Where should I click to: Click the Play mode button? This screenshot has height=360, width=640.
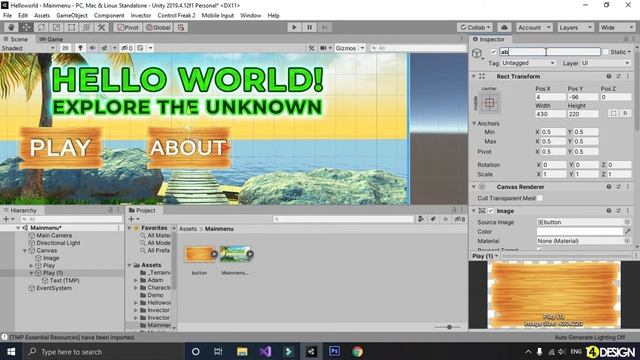(294, 27)
